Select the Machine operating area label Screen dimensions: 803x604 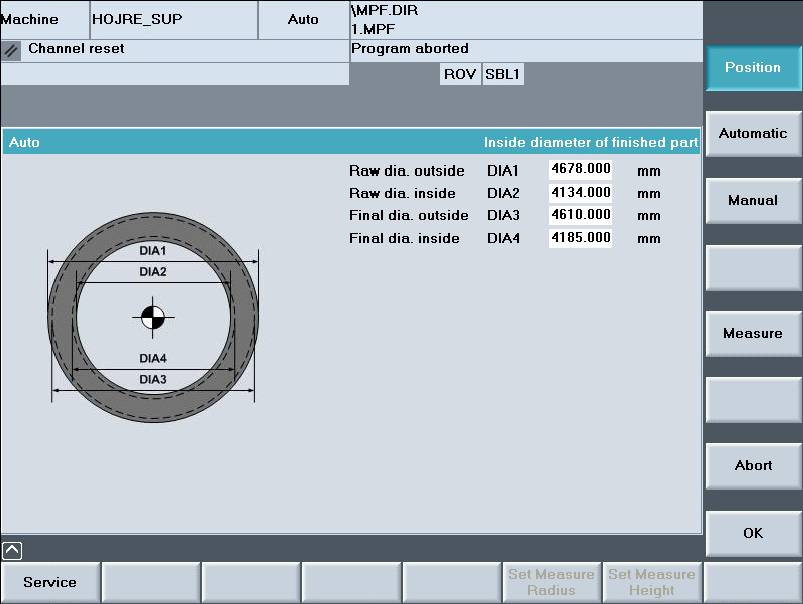tap(30, 19)
